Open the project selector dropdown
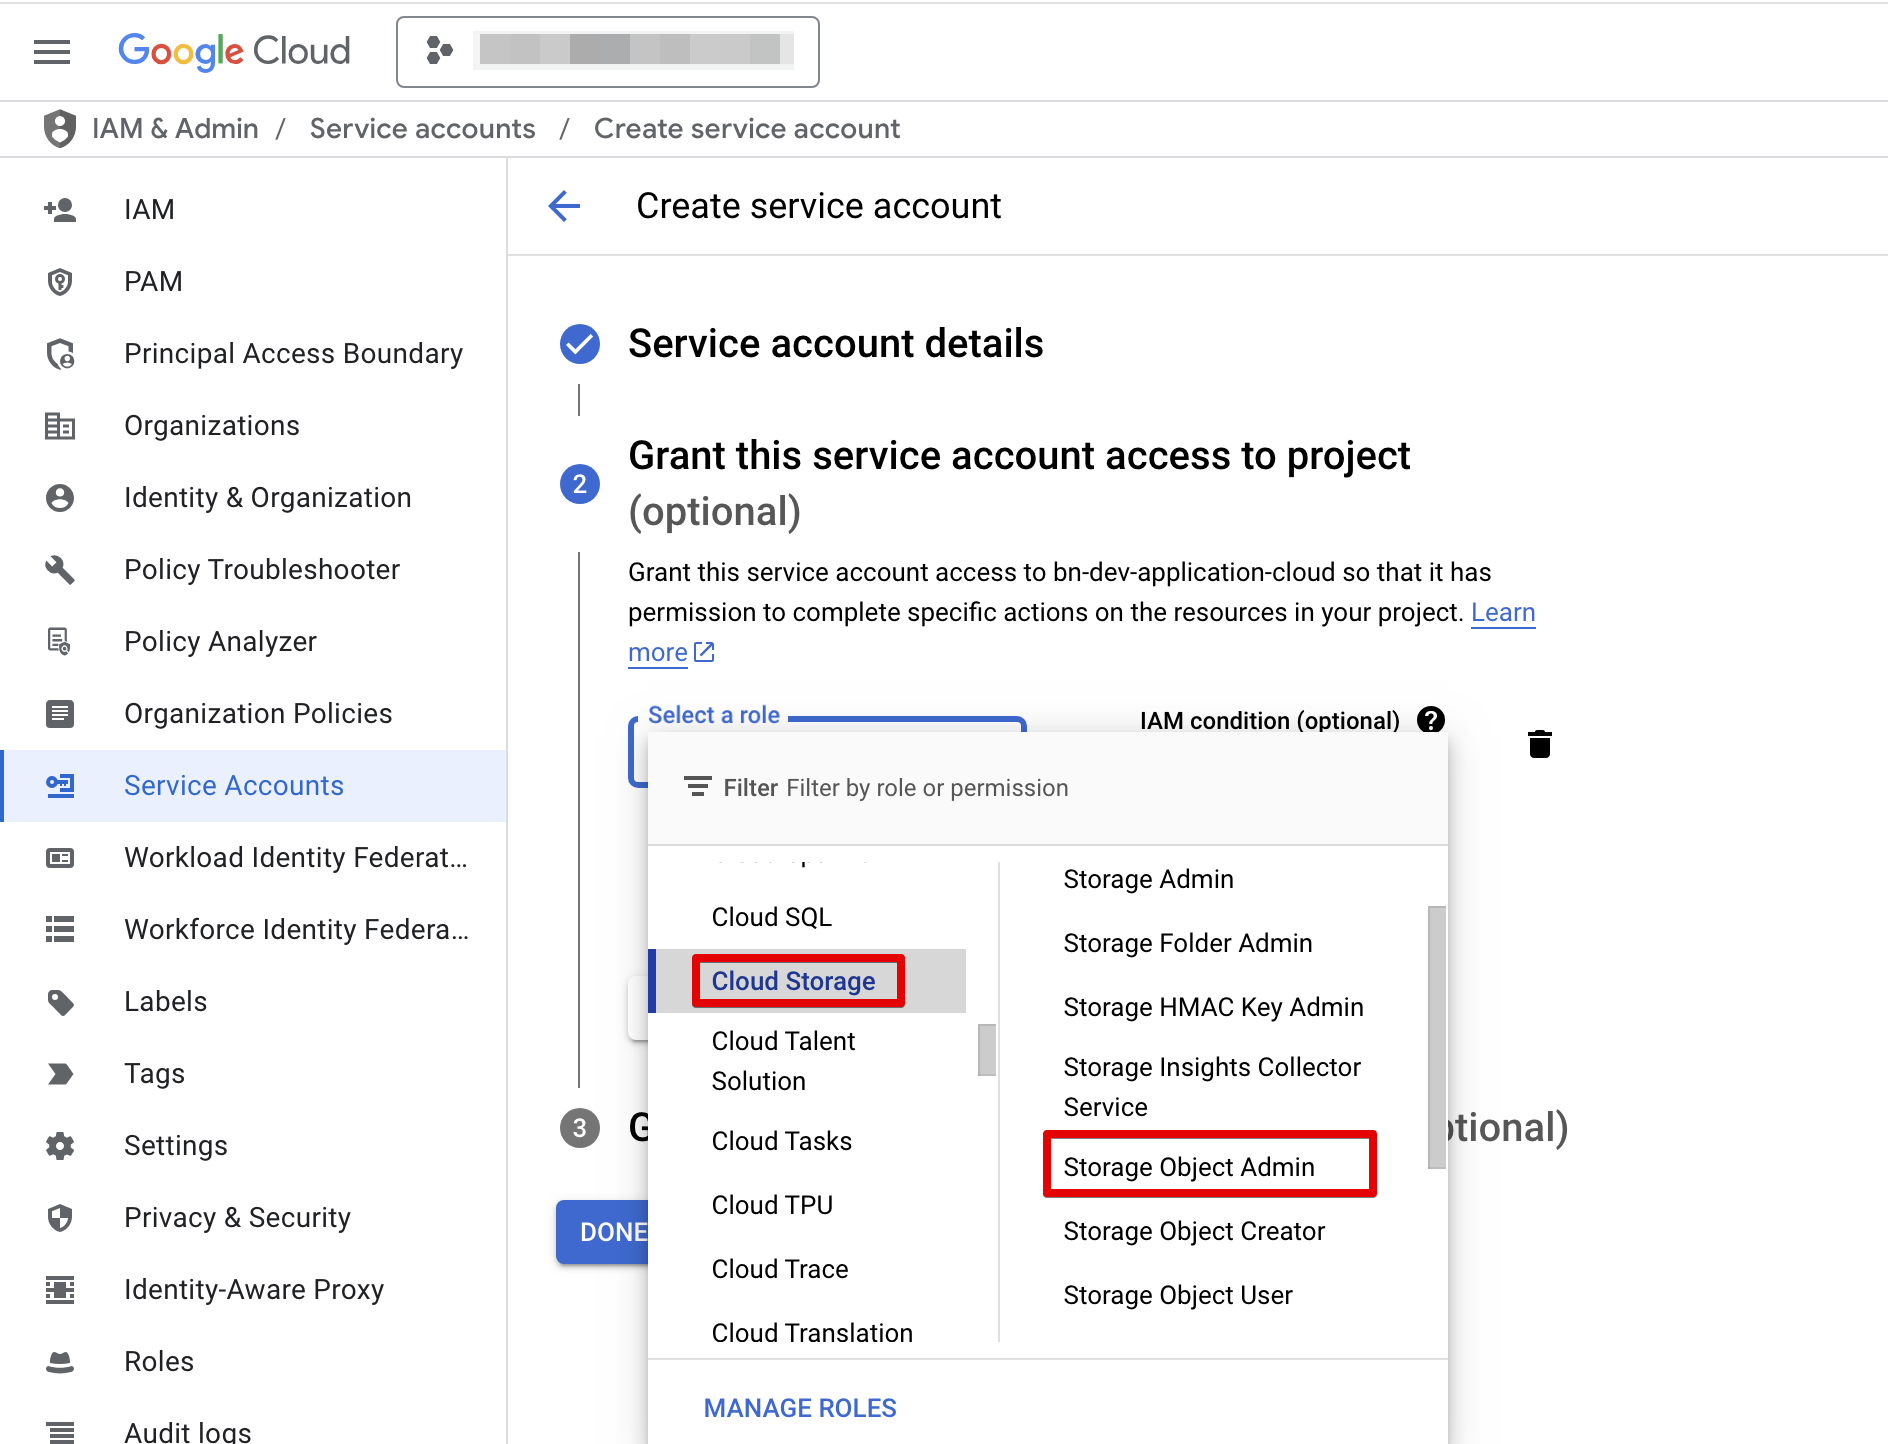Image resolution: width=1888 pixels, height=1444 pixels. [607, 52]
